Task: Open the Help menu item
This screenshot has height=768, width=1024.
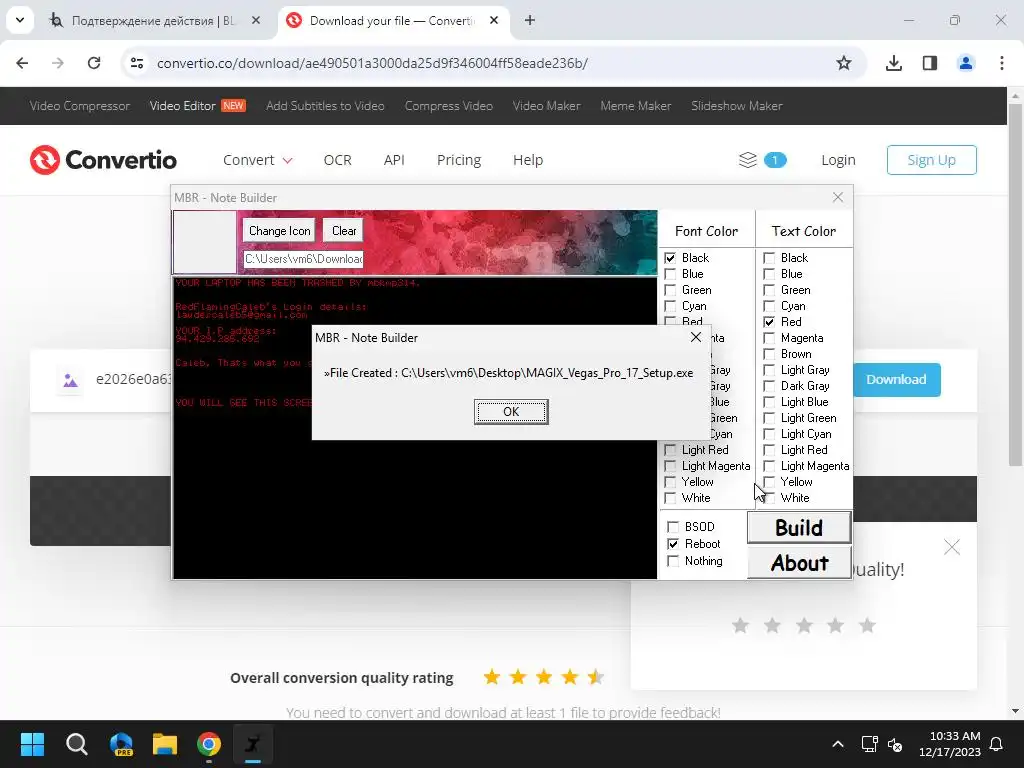Action: [528, 160]
